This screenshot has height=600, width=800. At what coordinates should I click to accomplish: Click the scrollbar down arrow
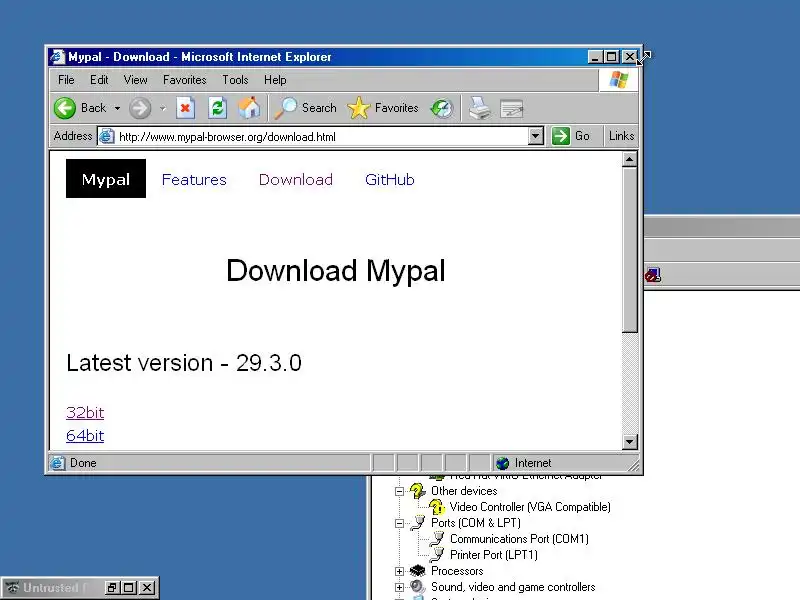pos(630,442)
